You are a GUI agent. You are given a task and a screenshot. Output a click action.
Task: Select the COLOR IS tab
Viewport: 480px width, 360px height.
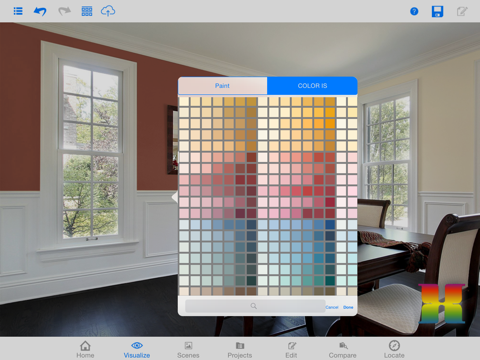point(312,86)
